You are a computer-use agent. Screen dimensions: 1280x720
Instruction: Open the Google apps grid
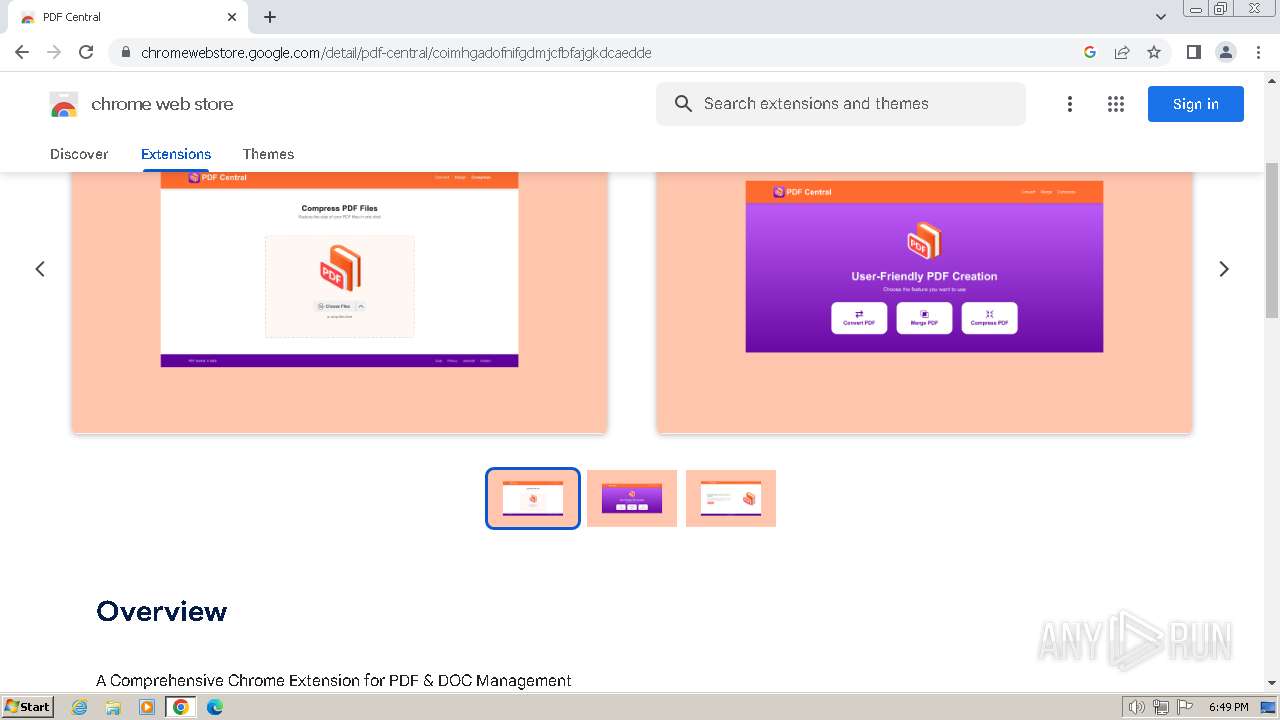click(1116, 104)
